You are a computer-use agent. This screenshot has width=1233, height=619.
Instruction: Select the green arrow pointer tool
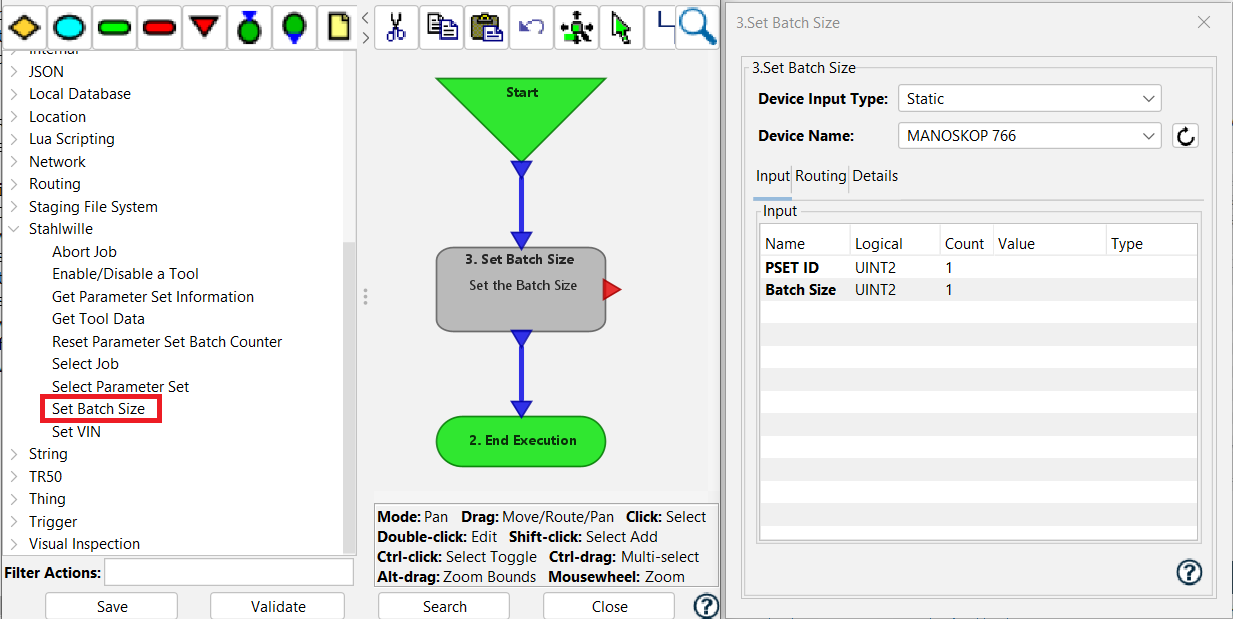[x=621, y=27]
